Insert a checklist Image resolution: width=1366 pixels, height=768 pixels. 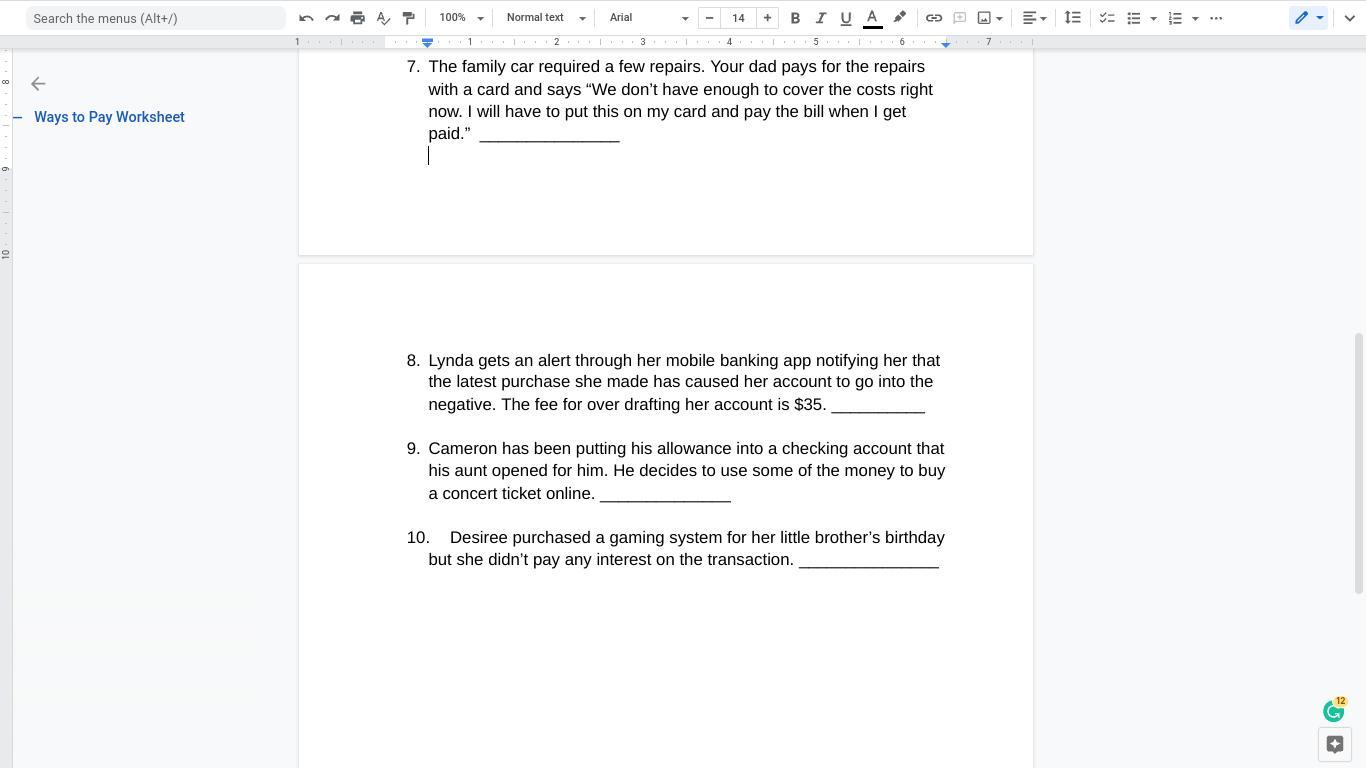pyautogui.click(x=1107, y=18)
